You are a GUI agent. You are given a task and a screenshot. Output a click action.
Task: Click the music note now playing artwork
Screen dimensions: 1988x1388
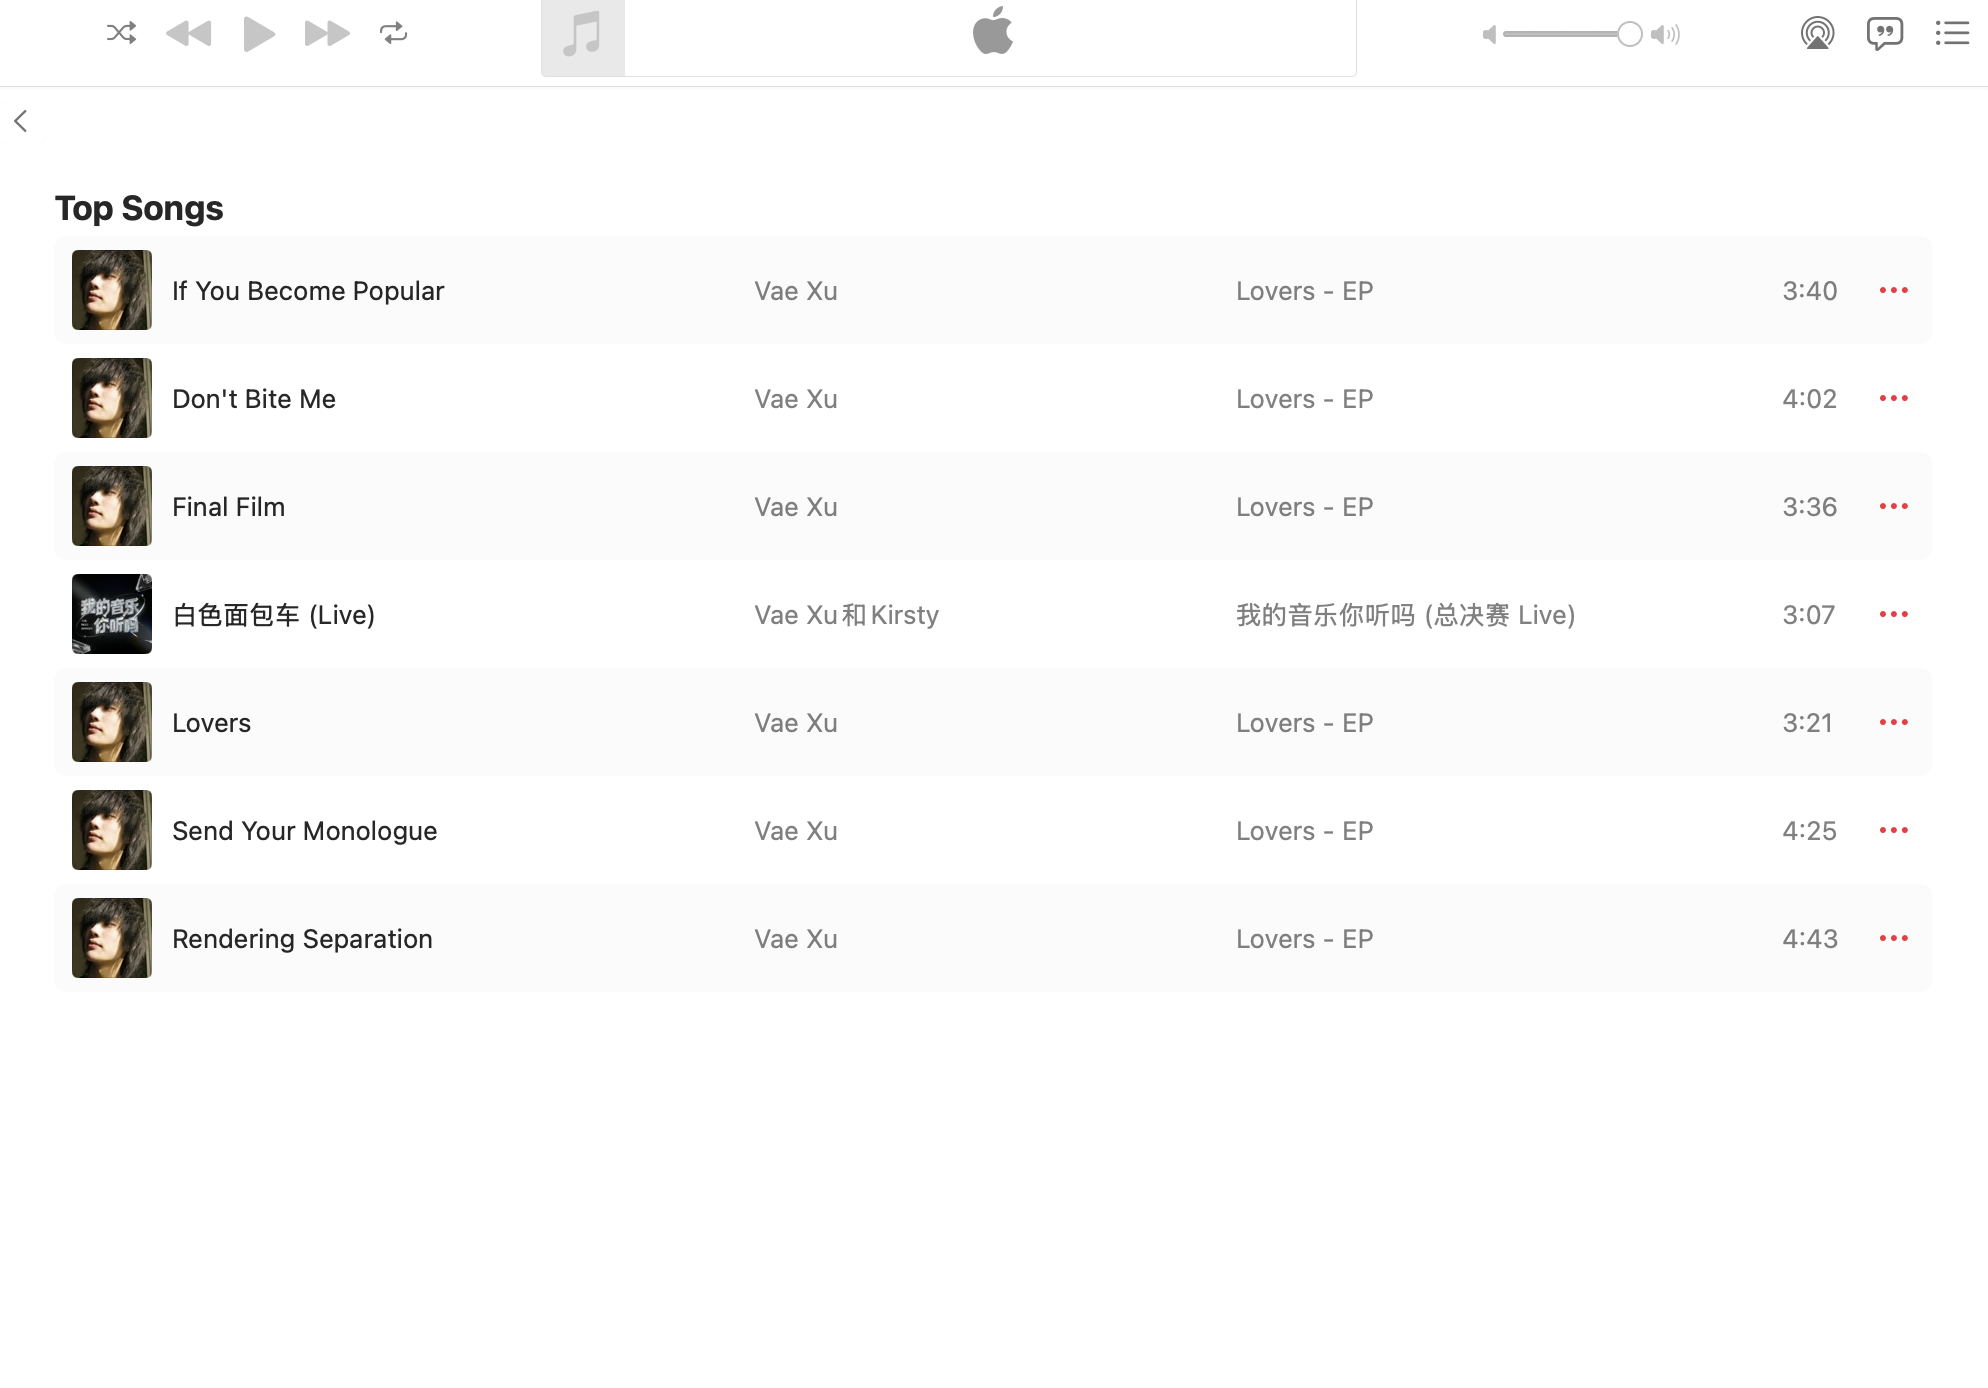[x=582, y=37]
